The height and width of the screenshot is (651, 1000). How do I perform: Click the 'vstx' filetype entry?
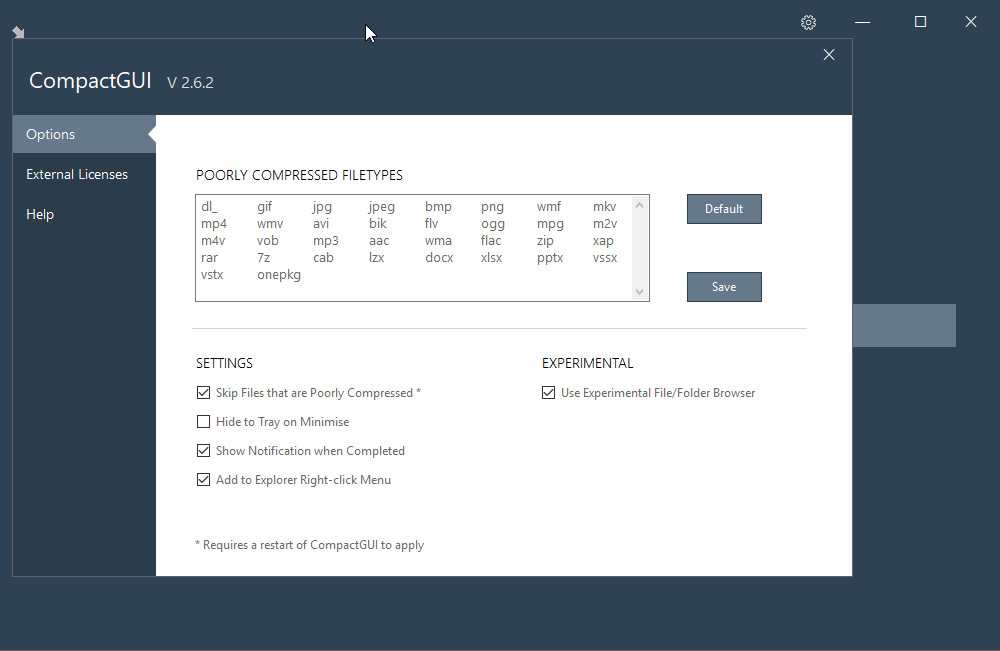(x=212, y=275)
